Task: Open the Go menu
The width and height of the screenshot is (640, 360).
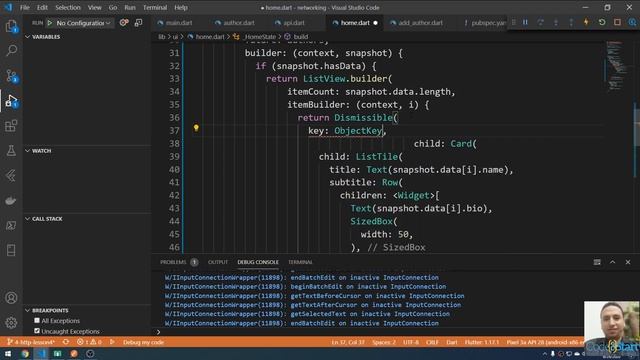Action: tap(113, 7)
